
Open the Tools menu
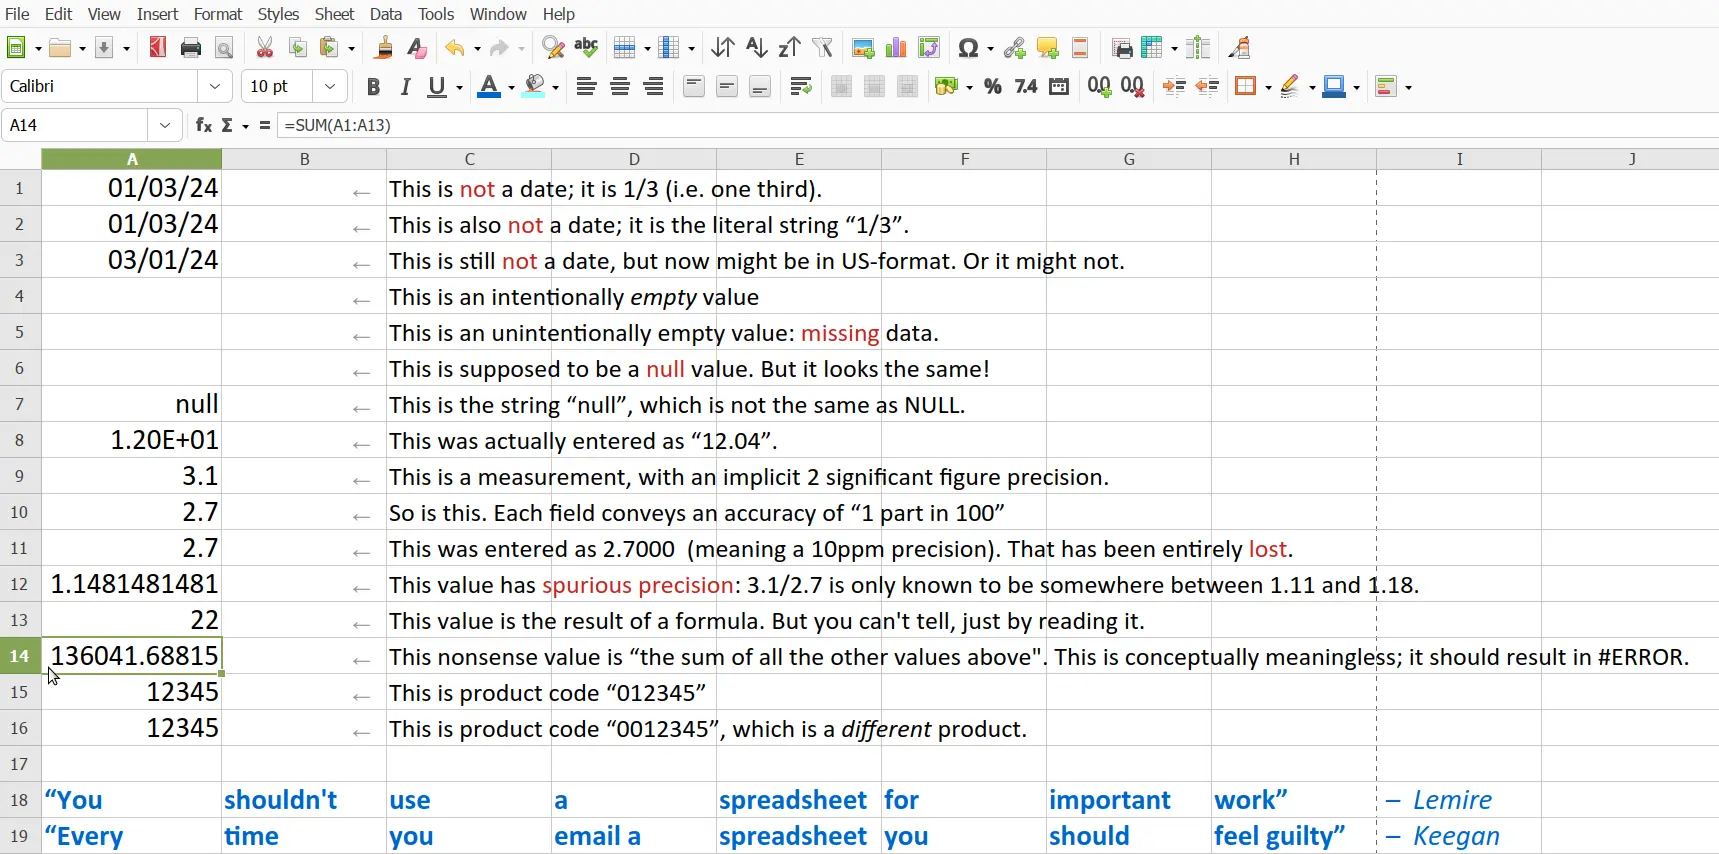pyautogui.click(x=436, y=14)
